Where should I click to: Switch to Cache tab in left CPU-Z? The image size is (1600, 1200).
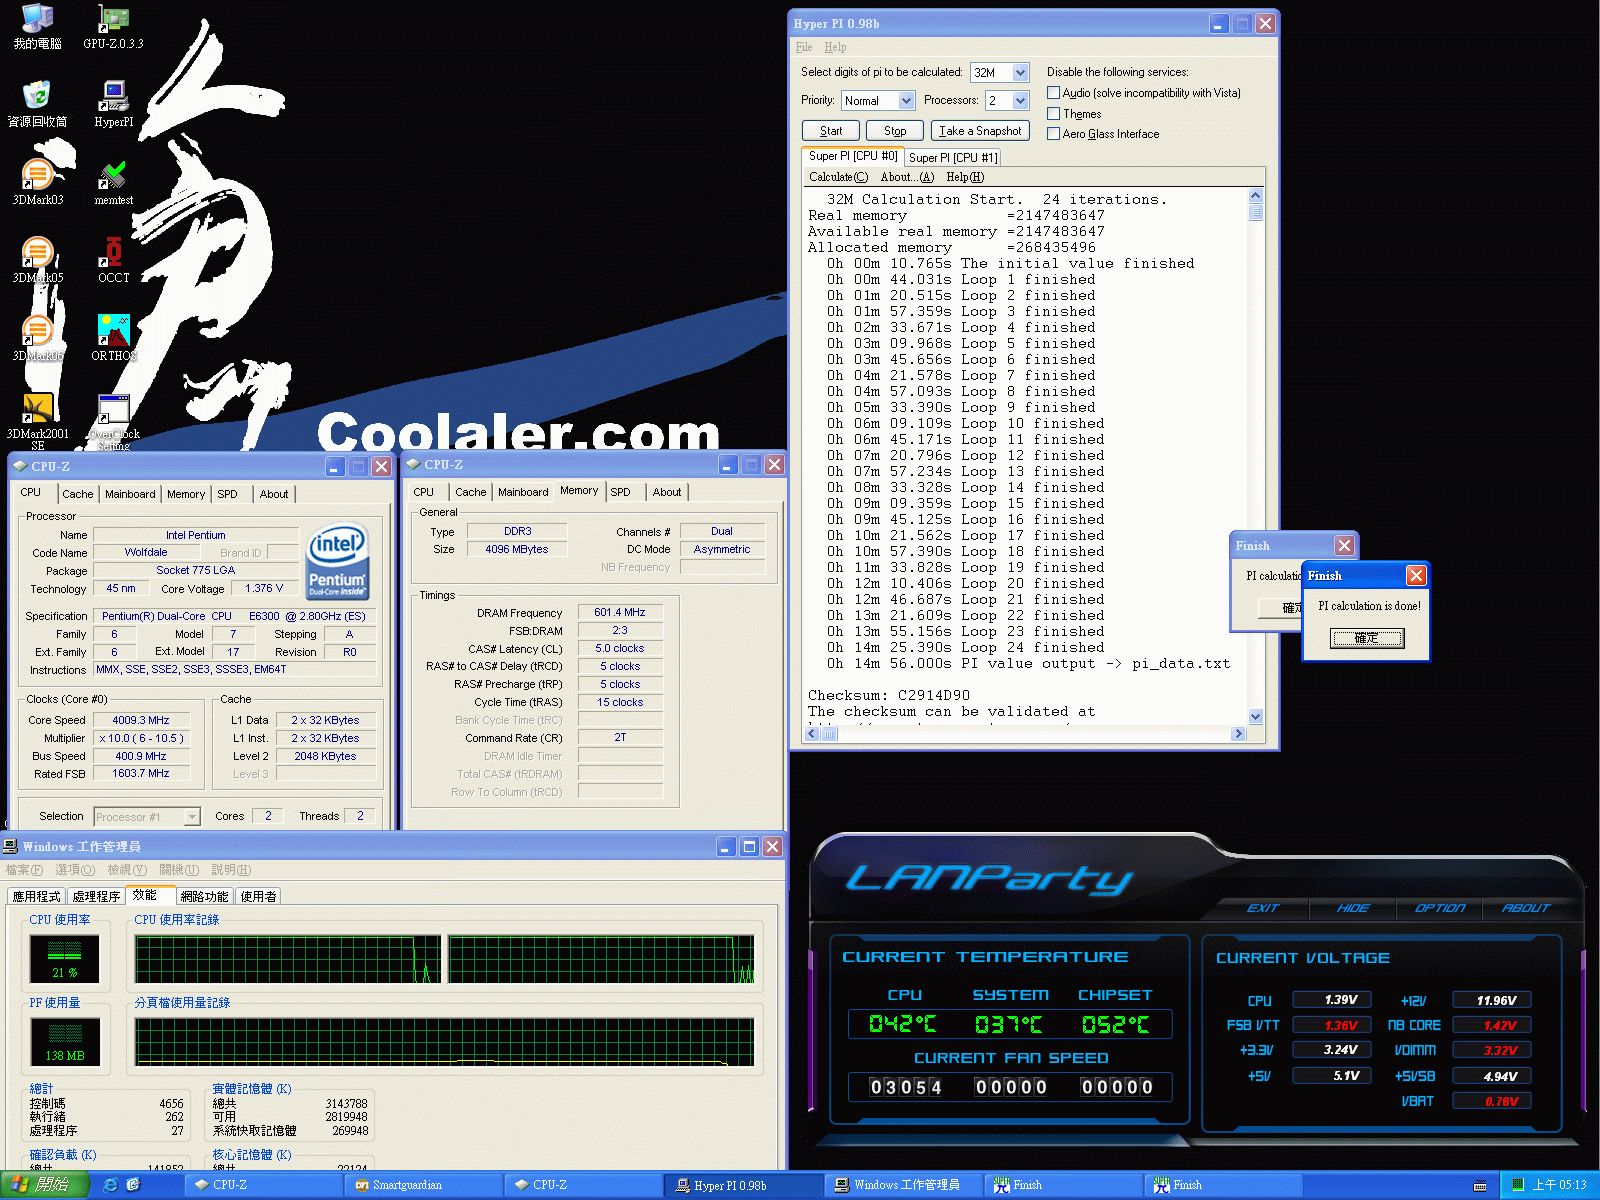(x=77, y=494)
